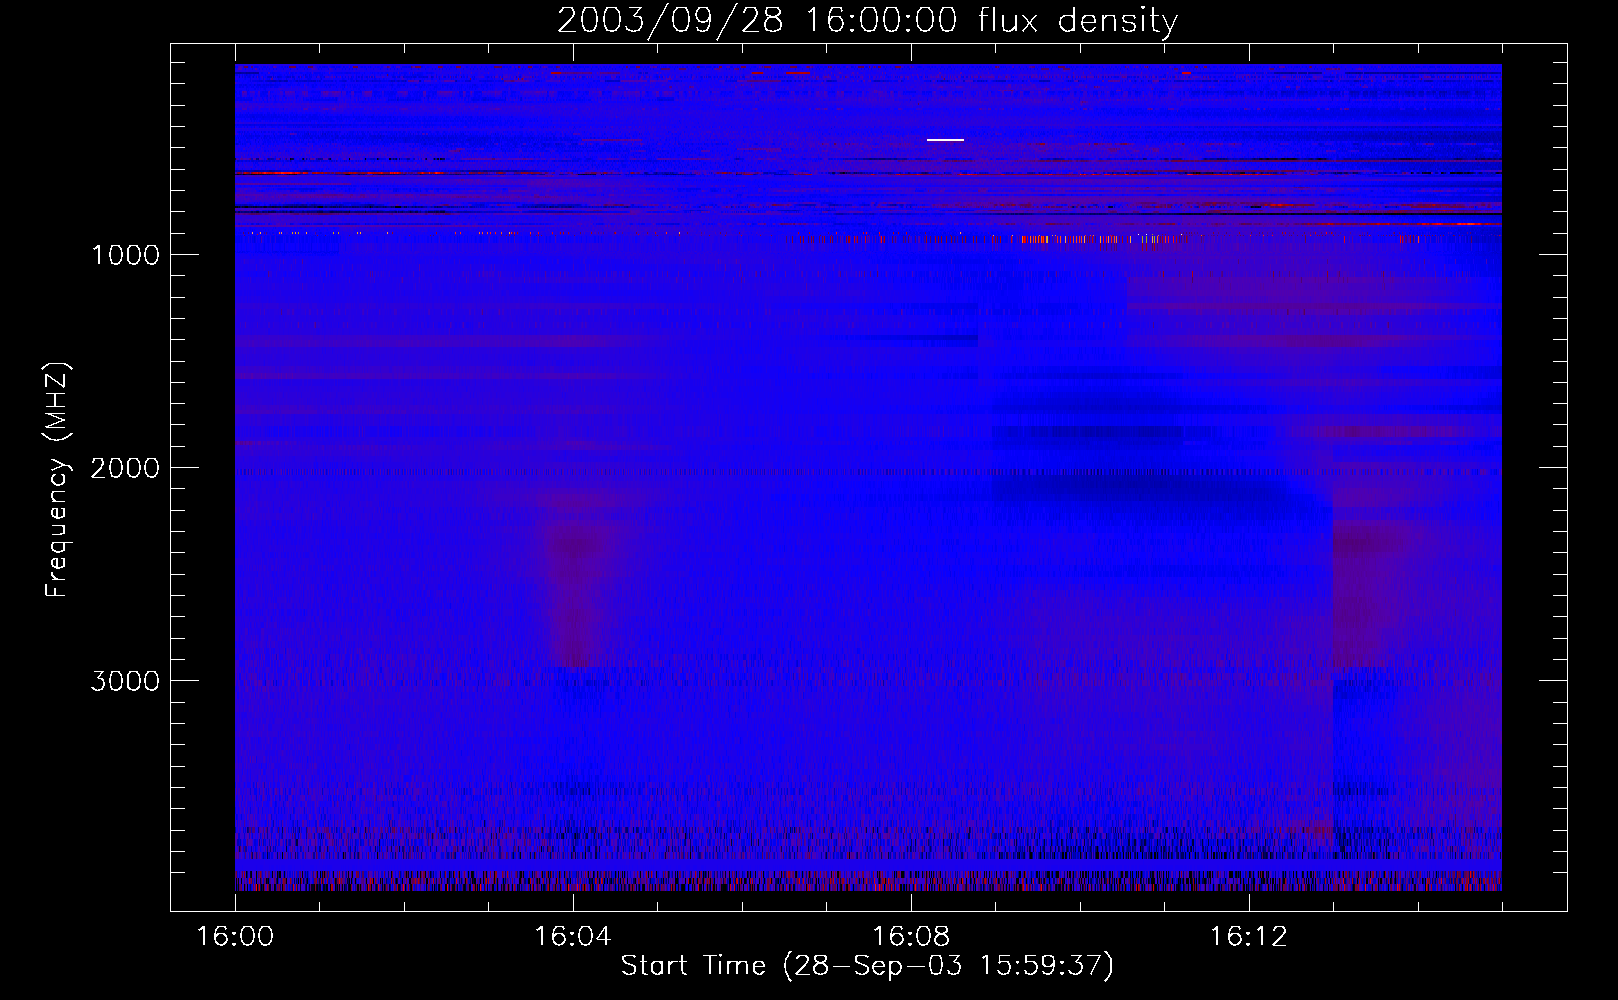Click the '3000' frequency tick label
The height and width of the screenshot is (1000, 1618).
[125, 681]
